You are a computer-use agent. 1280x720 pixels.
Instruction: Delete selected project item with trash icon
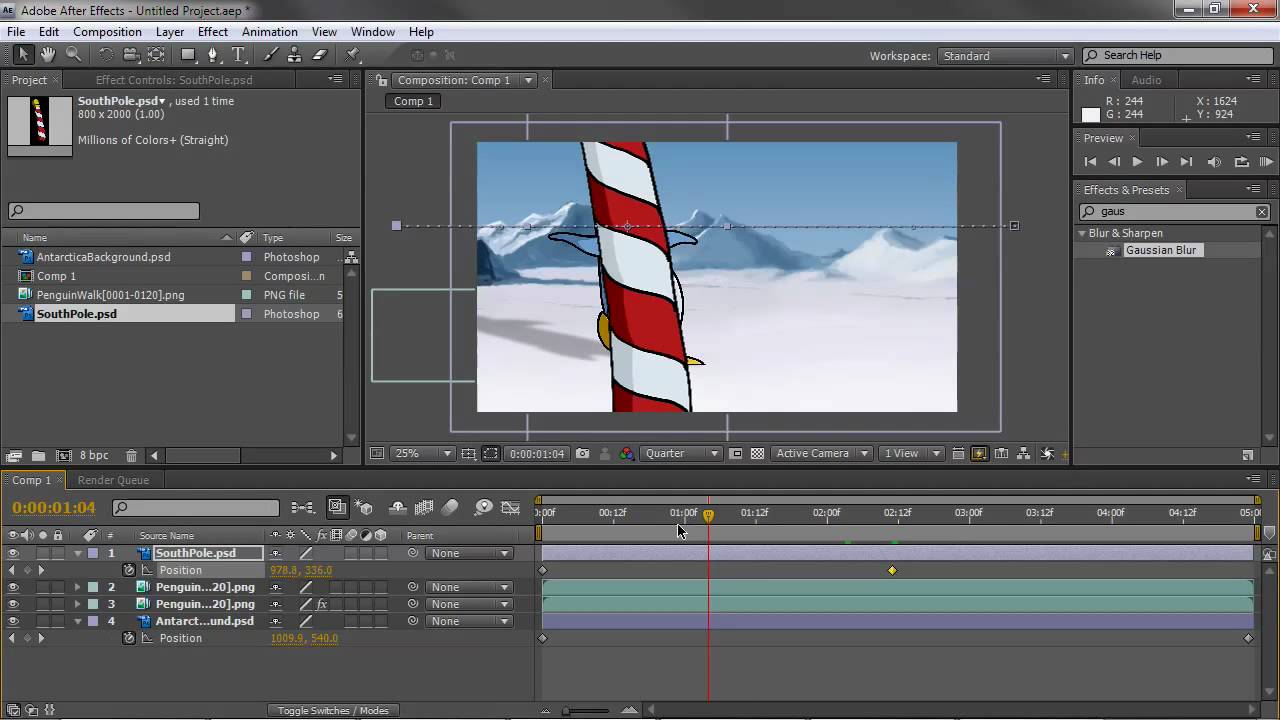[x=131, y=456]
